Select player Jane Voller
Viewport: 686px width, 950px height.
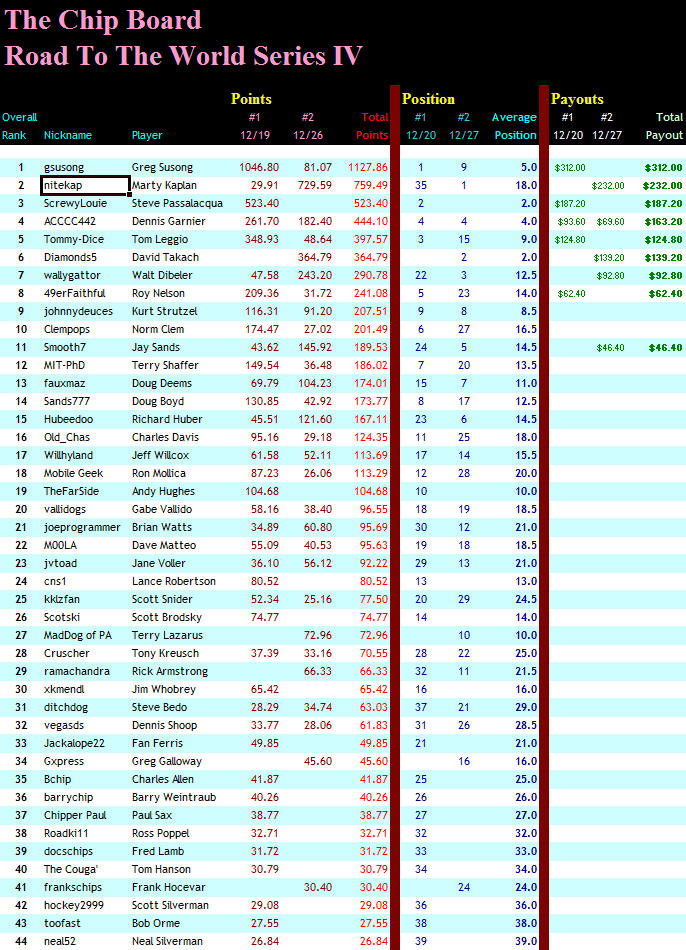pyautogui.click(x=159, y=563)
